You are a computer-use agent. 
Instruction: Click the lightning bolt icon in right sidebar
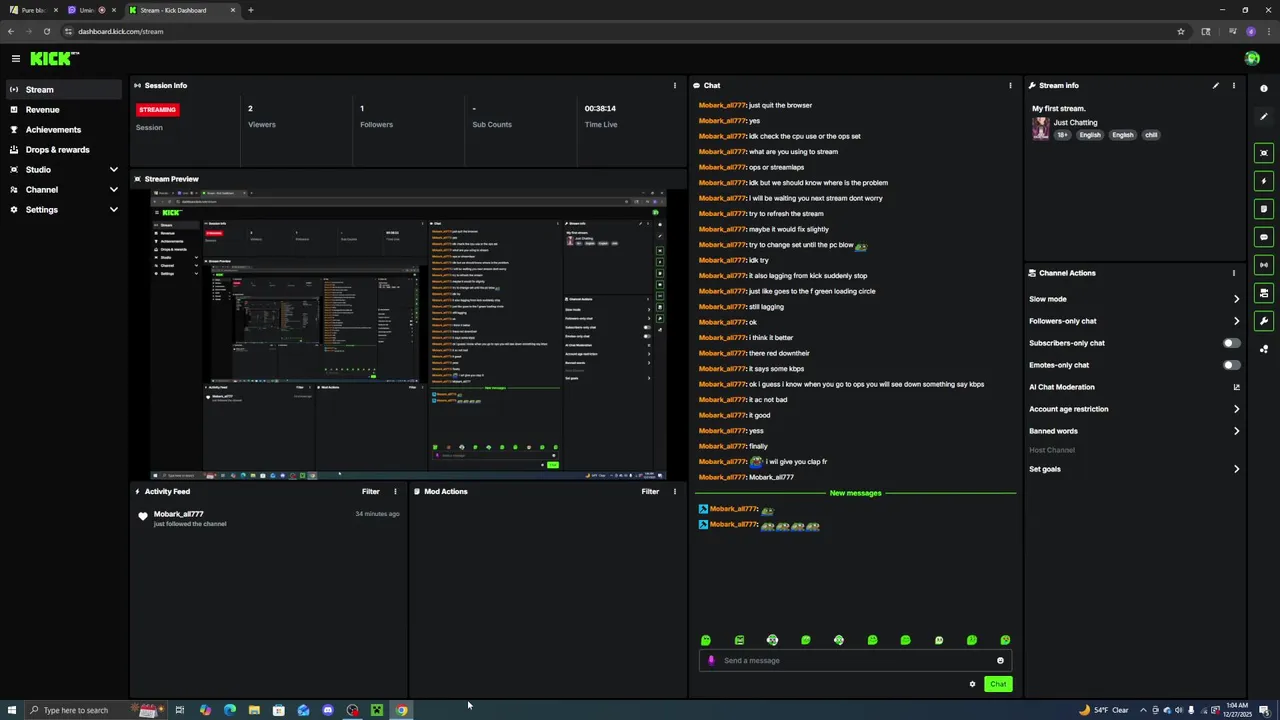(x=1264, y=181)
